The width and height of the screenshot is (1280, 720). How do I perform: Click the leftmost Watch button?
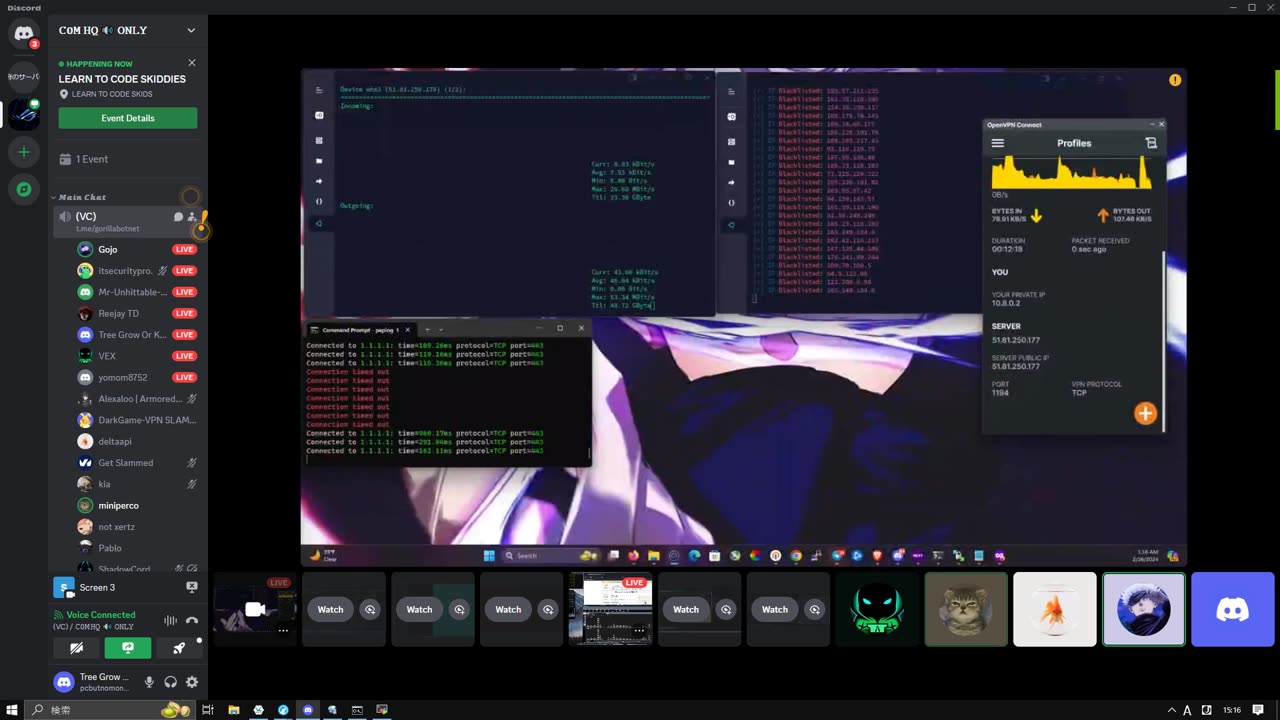pos(330,609)
